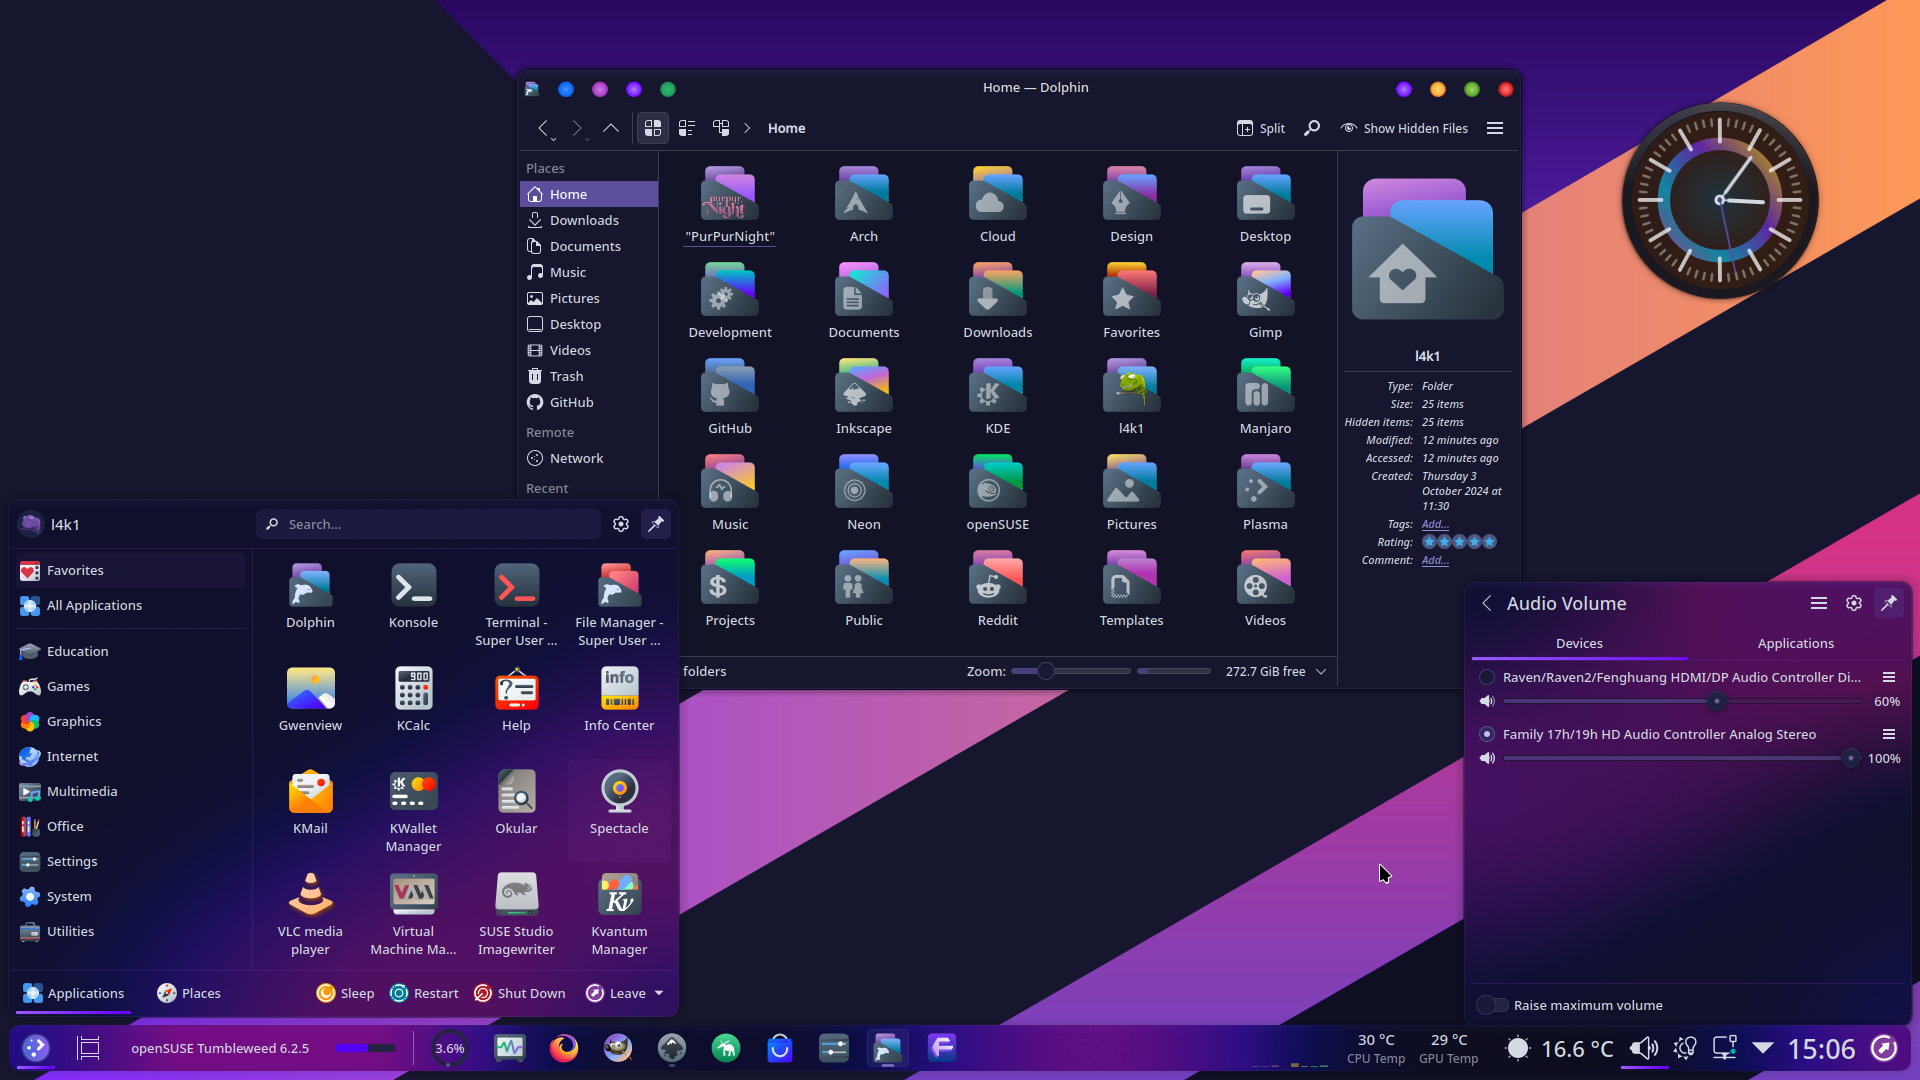Switch to Places tab in application menu
The width and height of the screenshot is (1920, 1080).
189,993
